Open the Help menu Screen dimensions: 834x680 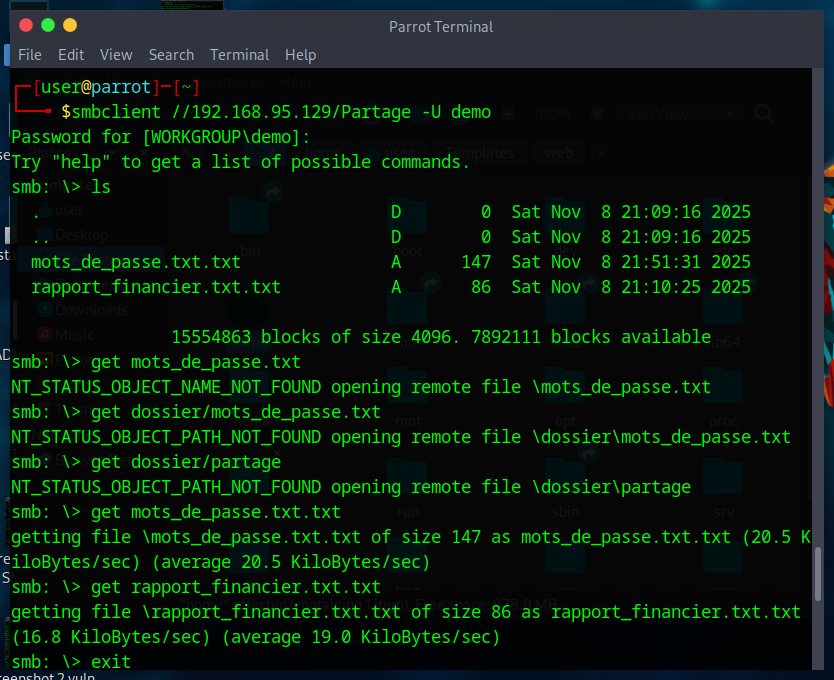pyautogui.click(x=301, y=55)
